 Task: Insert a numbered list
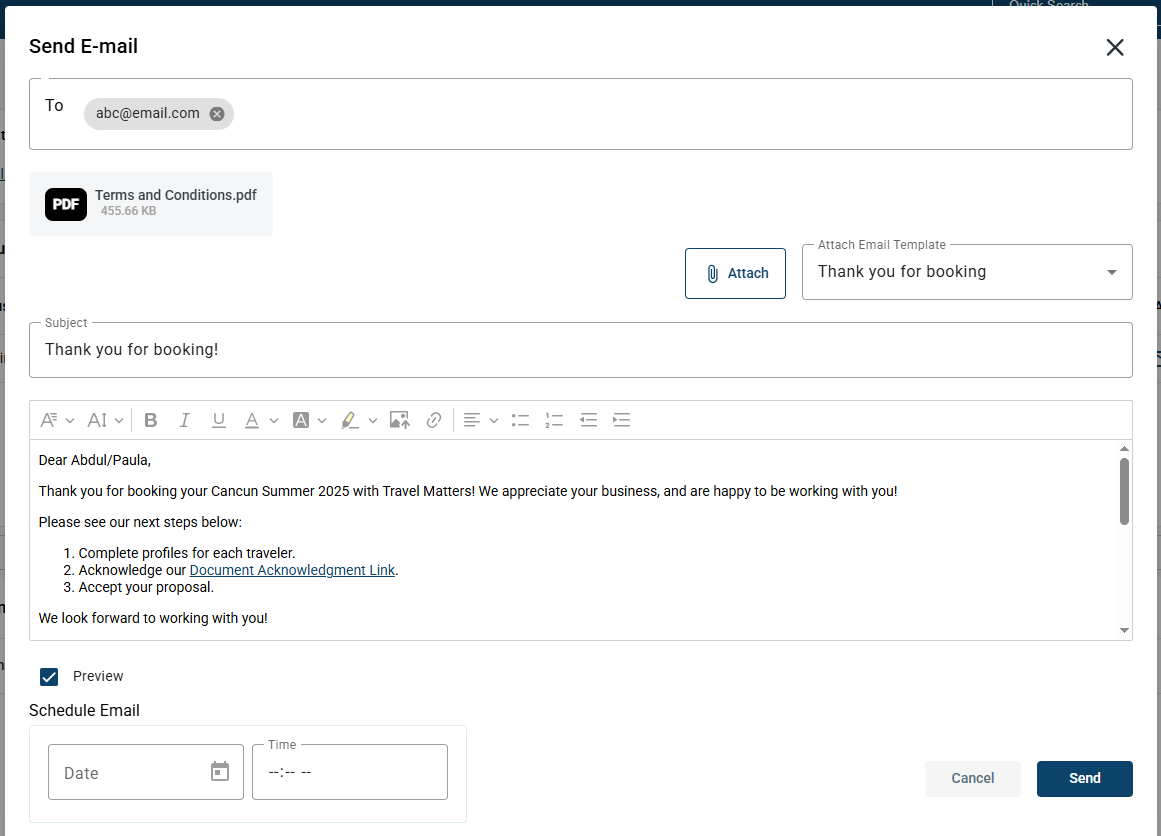[x=554, y=420]
